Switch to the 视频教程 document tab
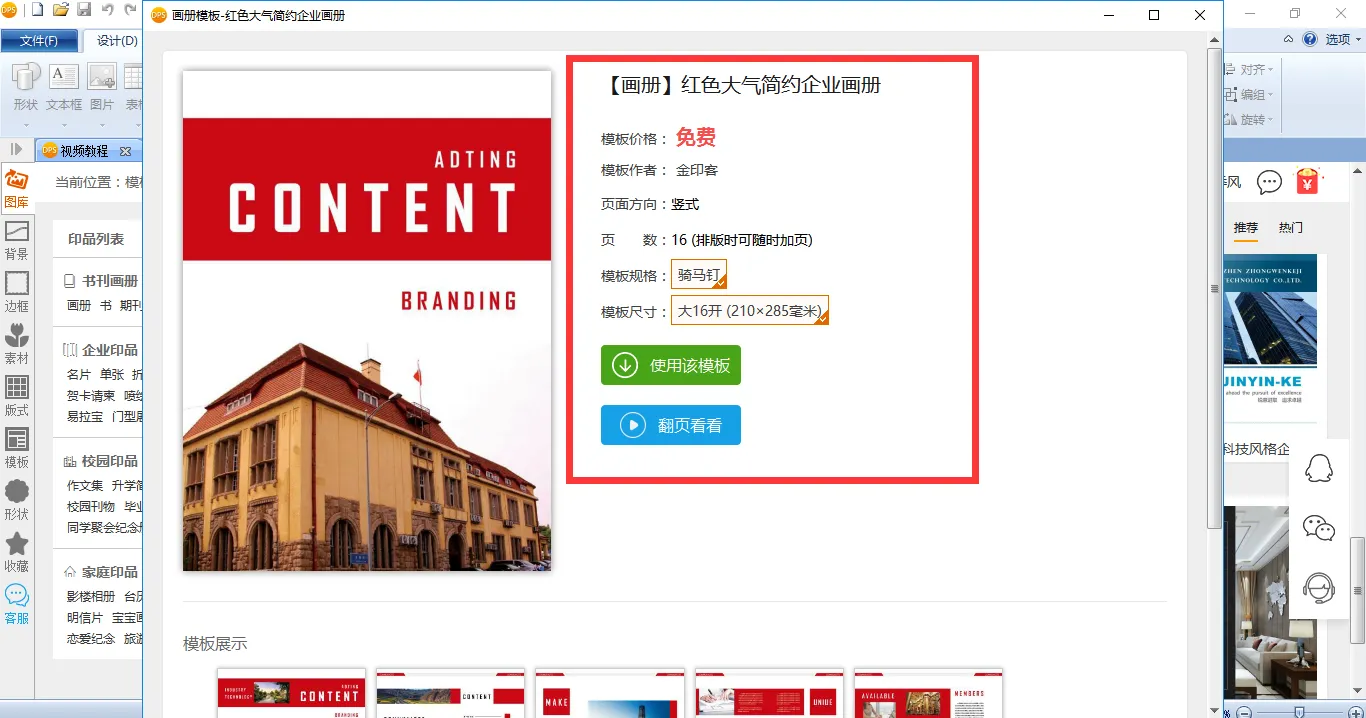This screenshot has width=1366, height=718. click(x=84, y=151)
